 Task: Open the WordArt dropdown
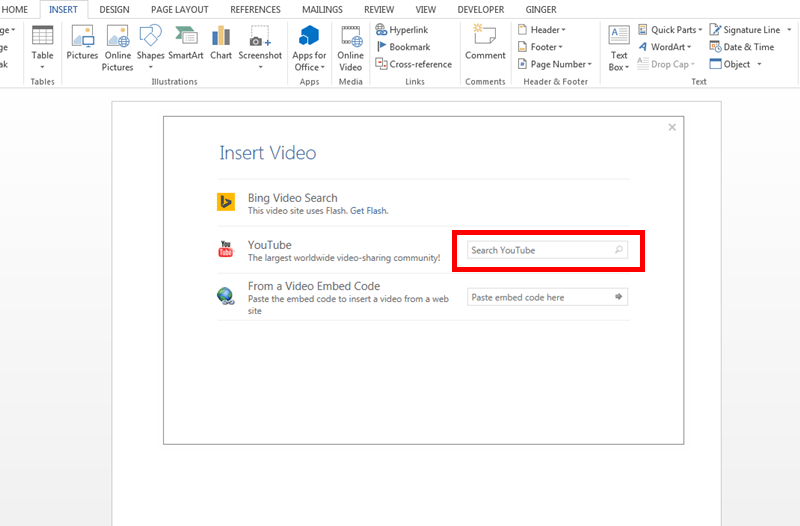(665, 47)
